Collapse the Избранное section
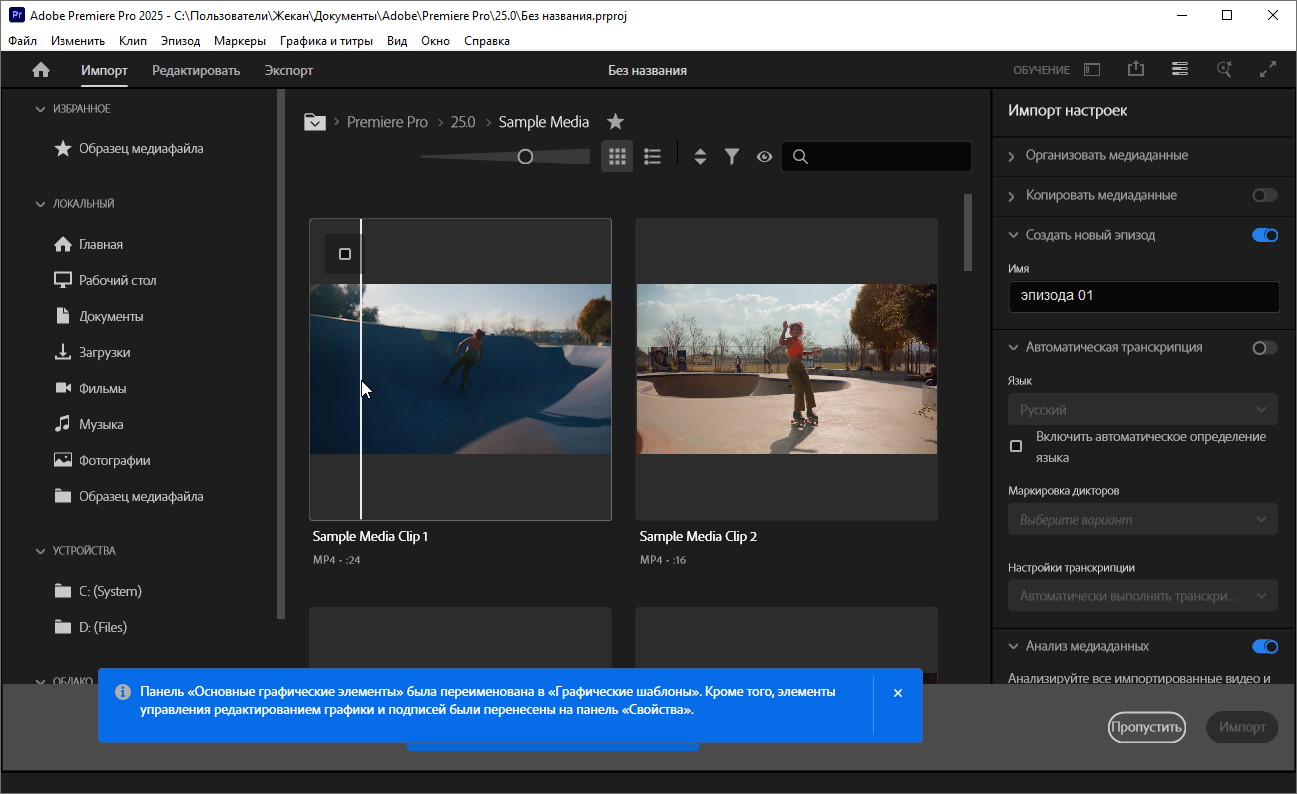 pos(40,108)
